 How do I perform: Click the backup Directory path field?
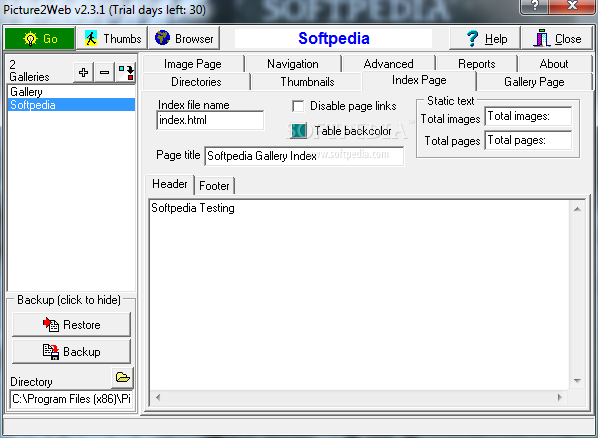coord(71,399)
